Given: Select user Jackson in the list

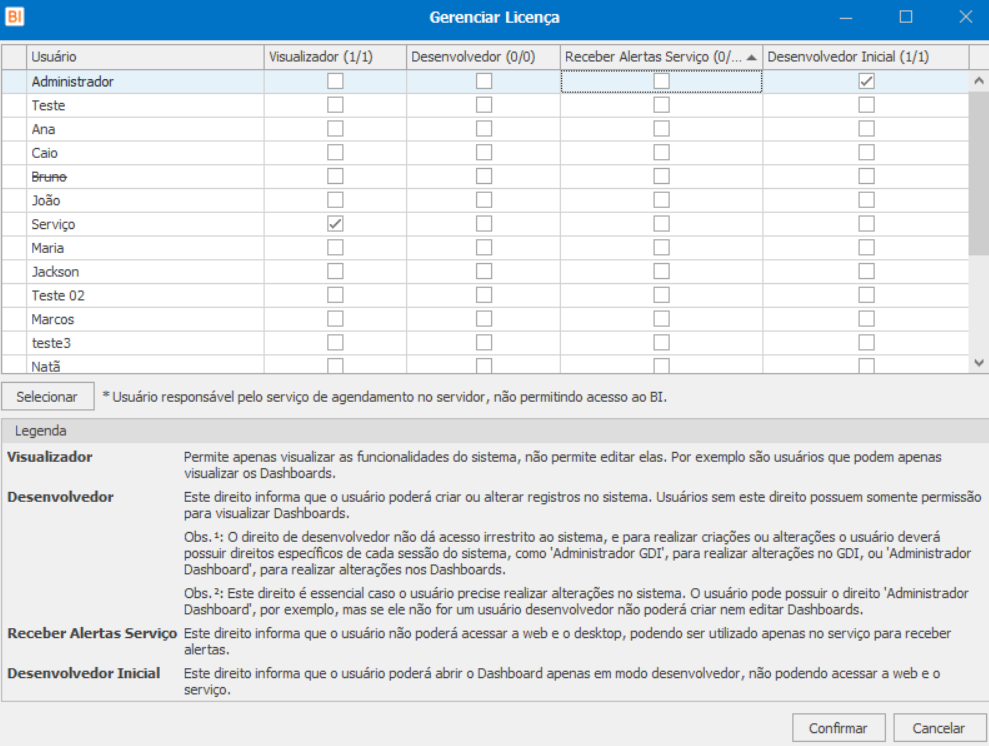Looking at the screenshot, I should click(x=56, y=272).
